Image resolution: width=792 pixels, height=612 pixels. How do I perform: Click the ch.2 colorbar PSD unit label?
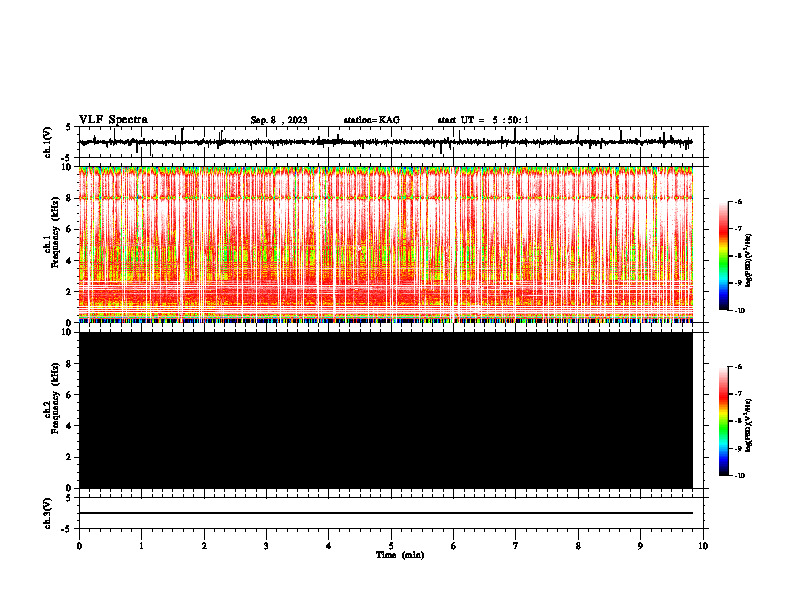(x=749, y=425)
